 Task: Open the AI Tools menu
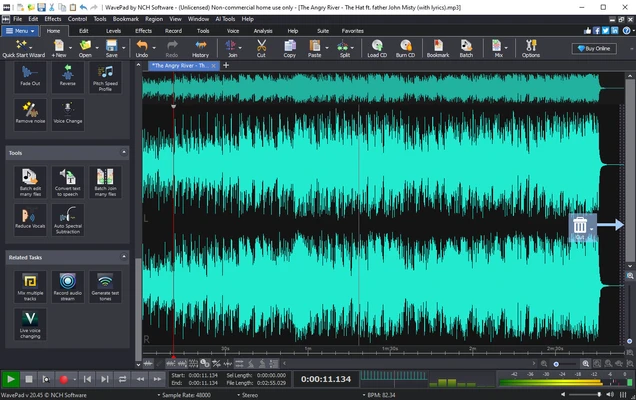coord(225,19)
